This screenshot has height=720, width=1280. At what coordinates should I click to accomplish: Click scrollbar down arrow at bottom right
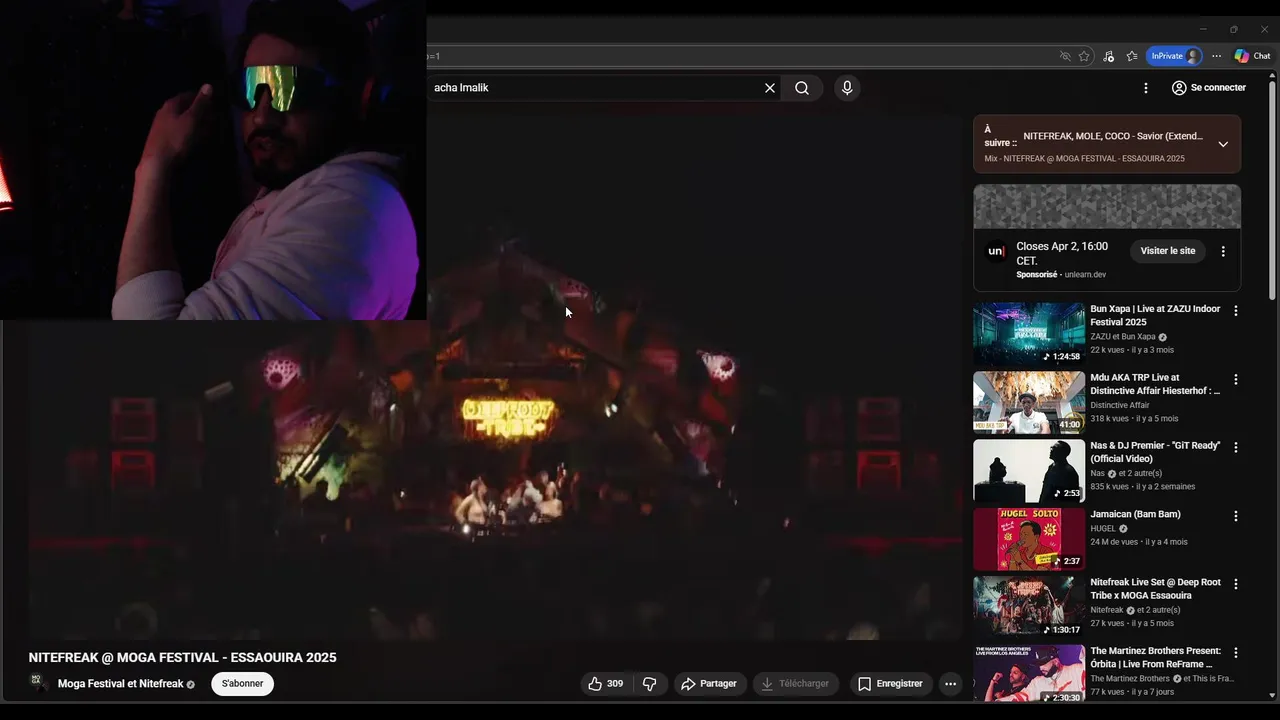point(1272,695)
